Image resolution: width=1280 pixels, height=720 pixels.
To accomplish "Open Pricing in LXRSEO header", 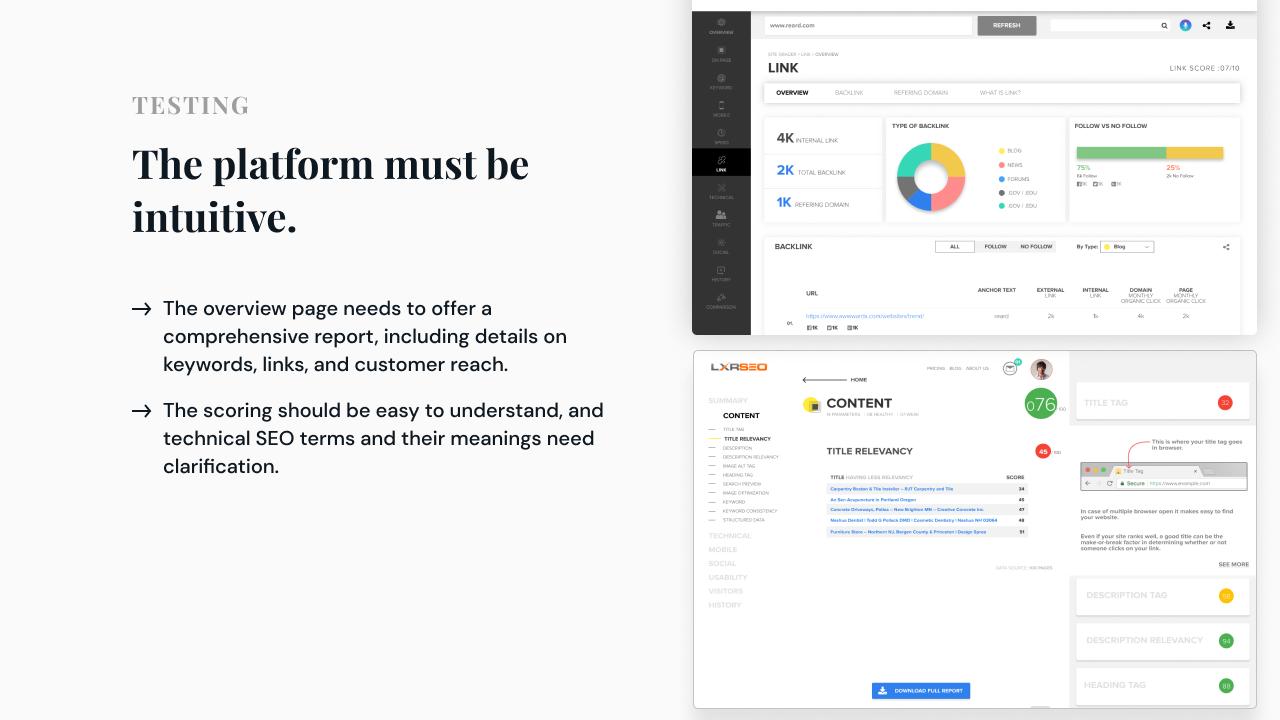I will [x=935, y=368].
